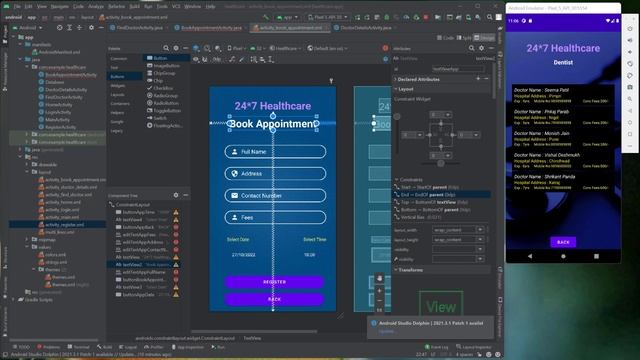640x360 pixels.
Task: Click emulator power button icon
Action: coord(630,29)
